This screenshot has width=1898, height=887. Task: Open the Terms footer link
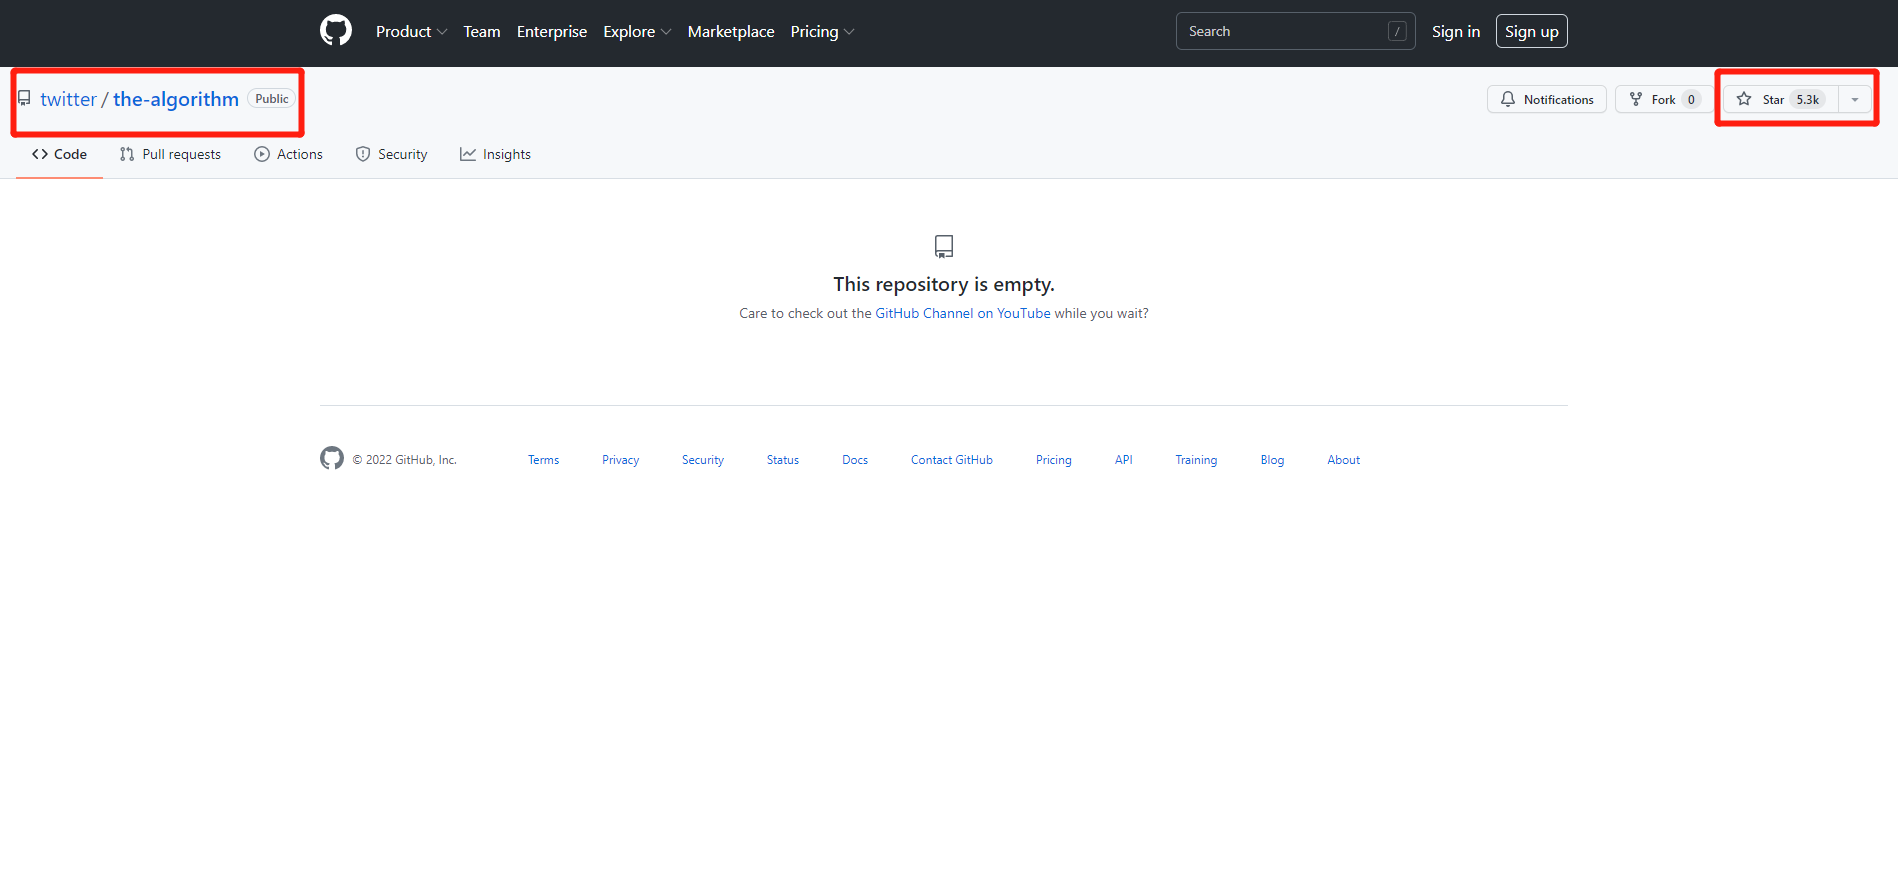(544, 460)
